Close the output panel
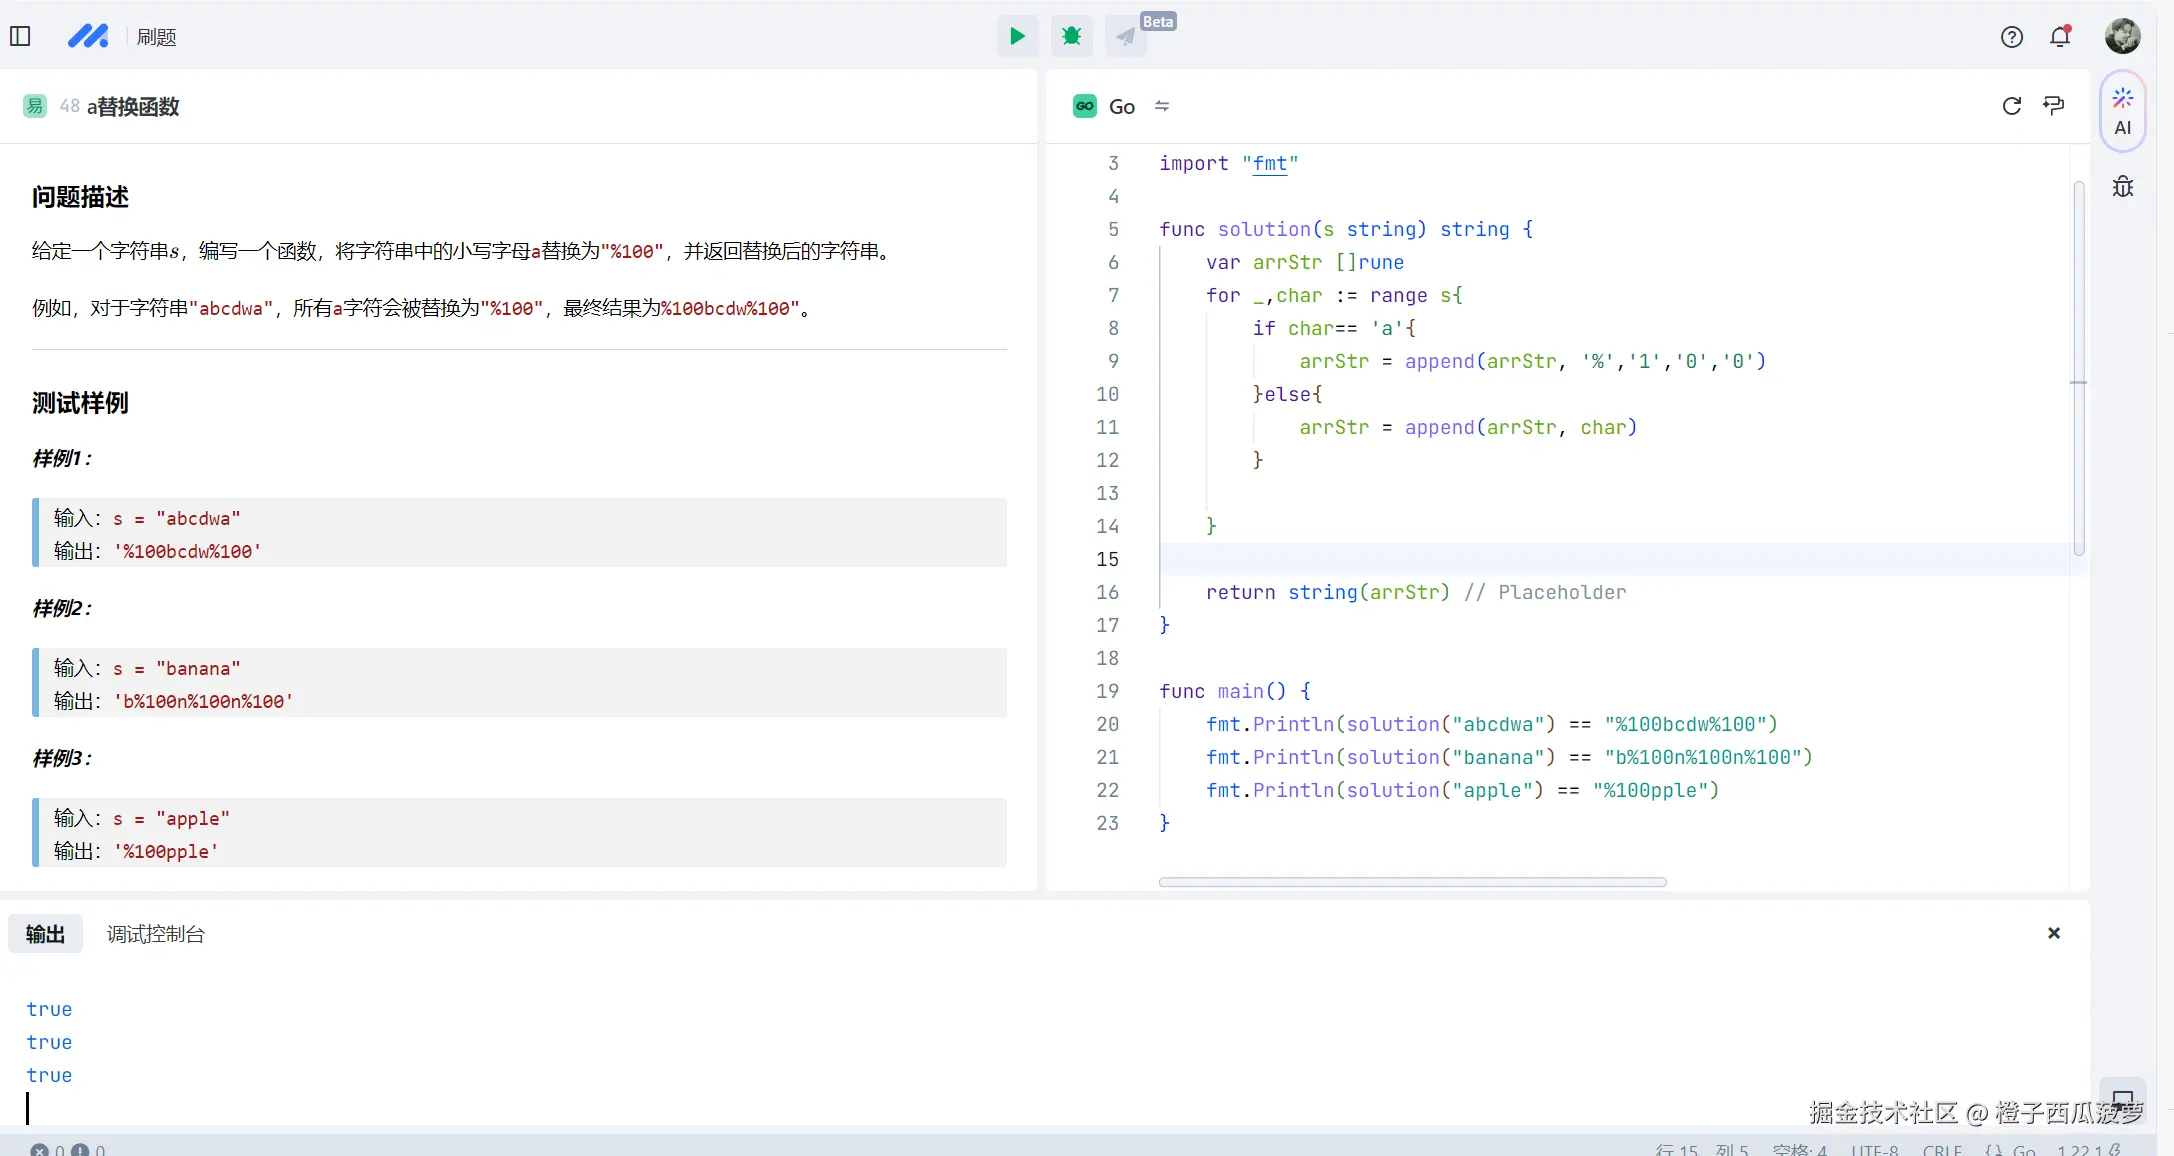This screenshot has height=1156, width=2174. tap(2054, 933)
